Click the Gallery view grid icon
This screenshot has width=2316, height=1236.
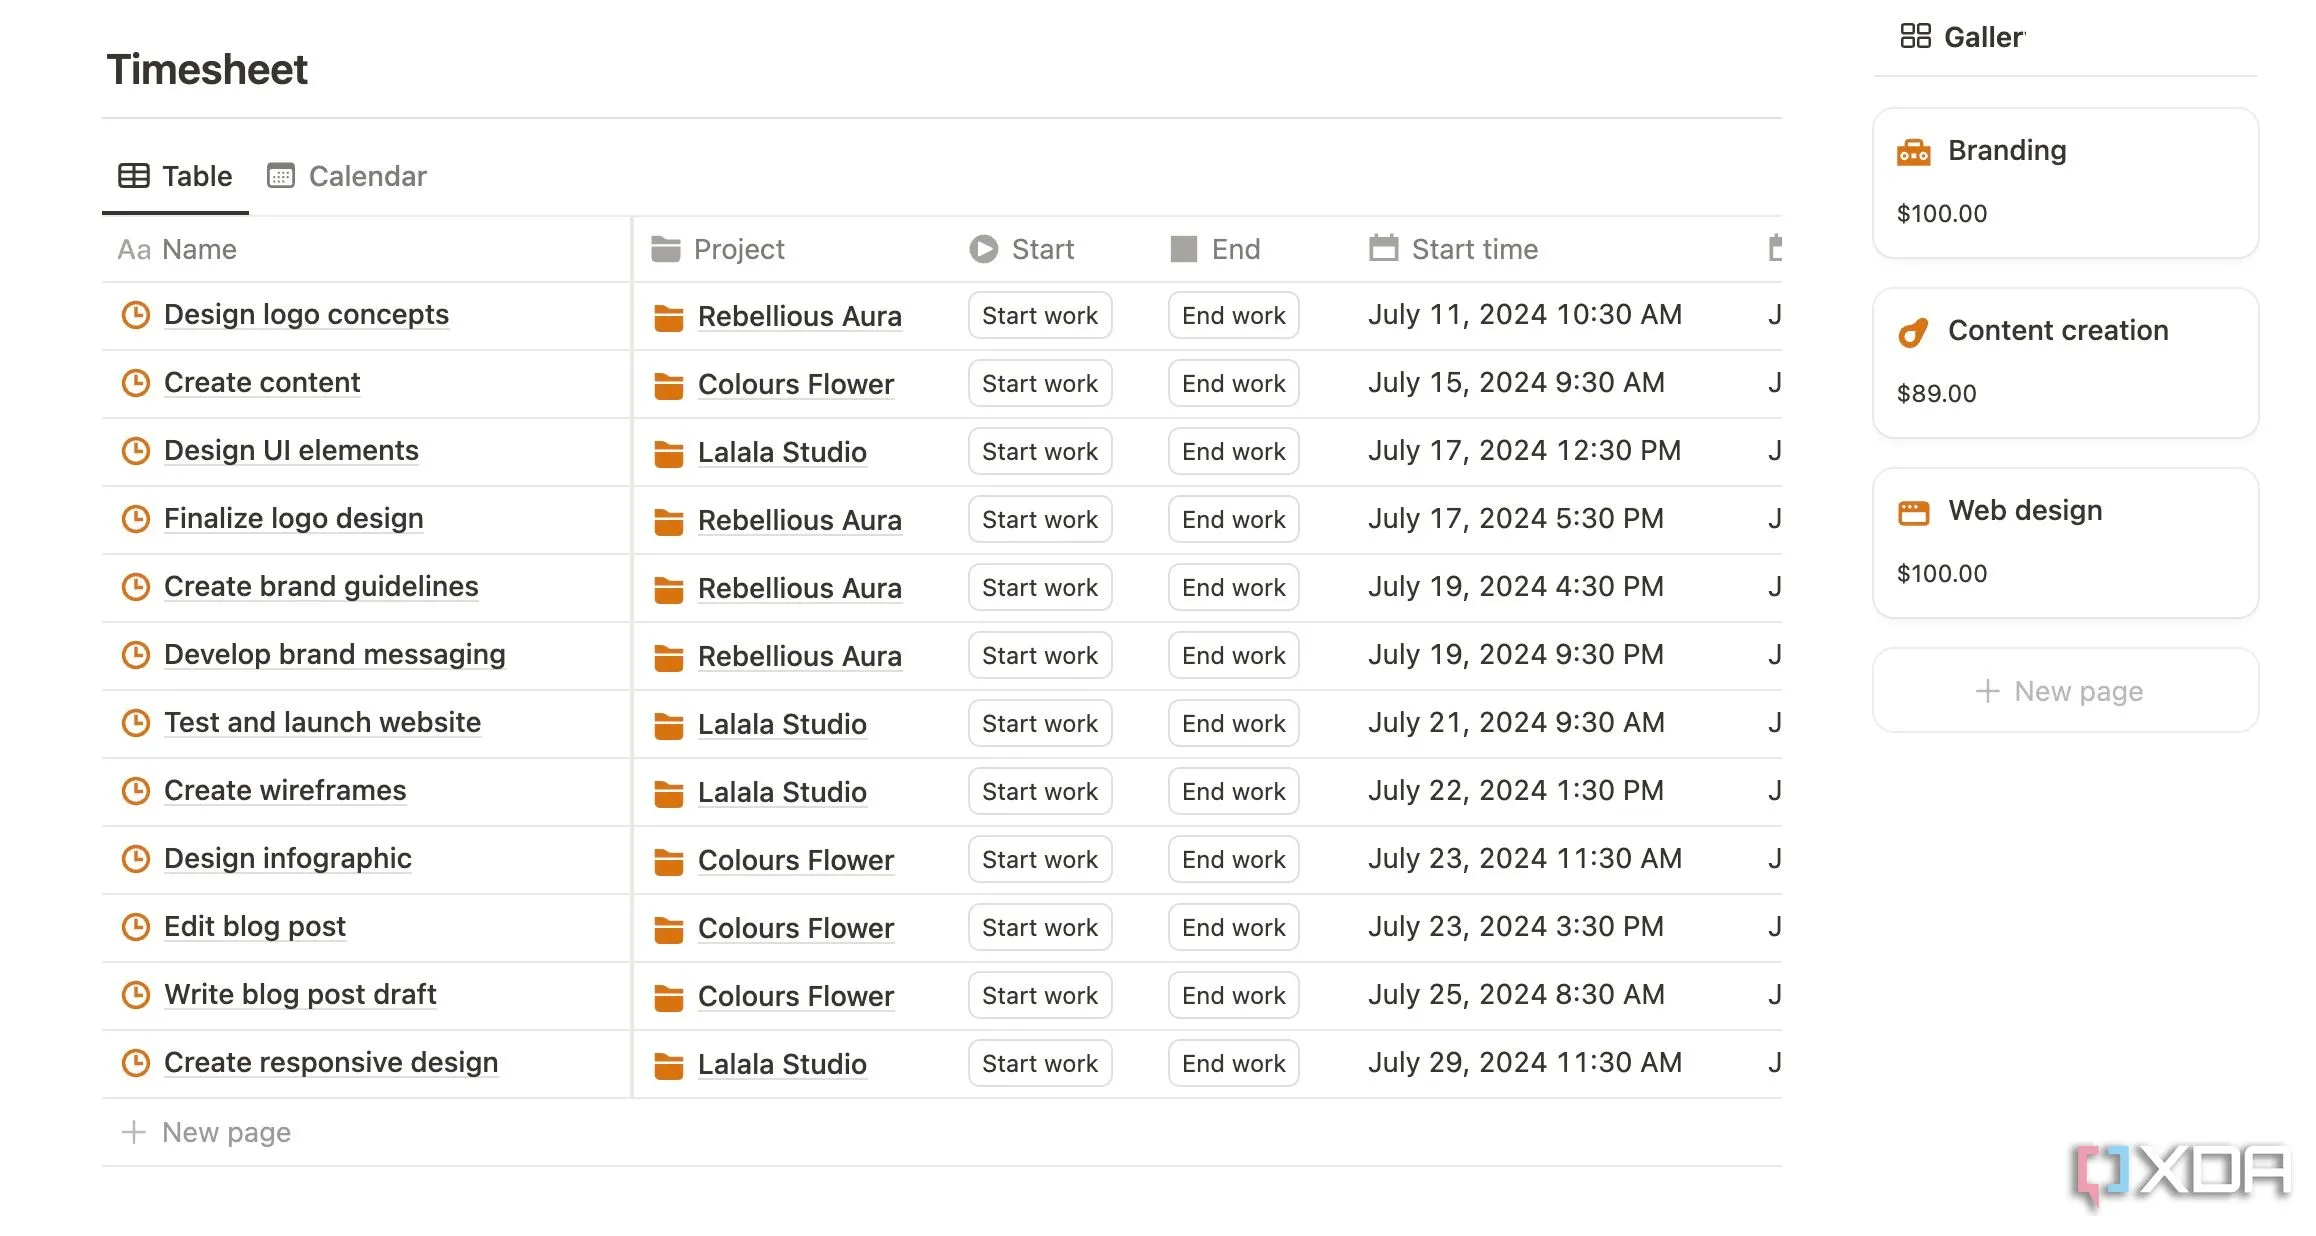pos(1915,37)
